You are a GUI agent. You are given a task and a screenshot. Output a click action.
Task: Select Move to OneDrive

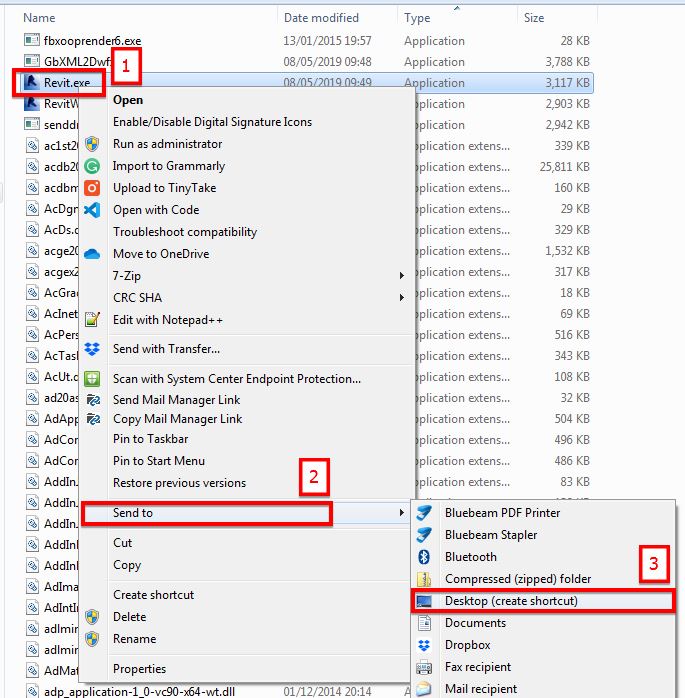(x=161, y=254)
